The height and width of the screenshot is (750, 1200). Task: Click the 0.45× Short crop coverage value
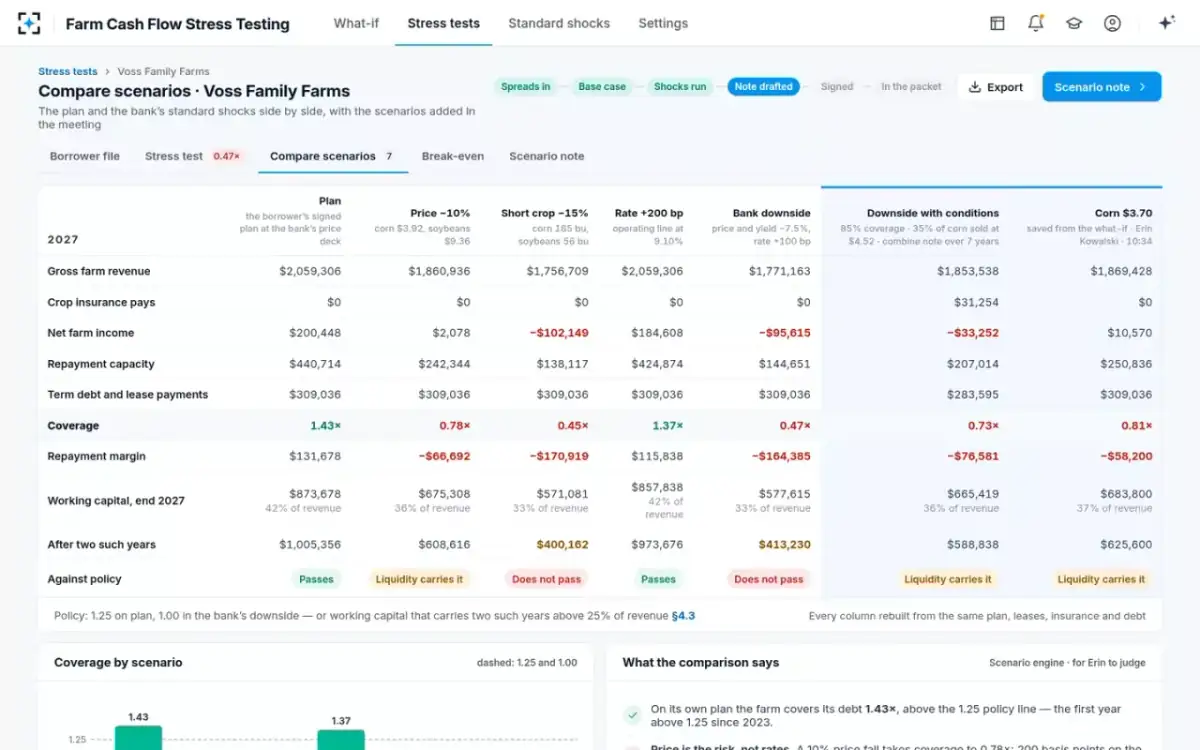(573, 426)
